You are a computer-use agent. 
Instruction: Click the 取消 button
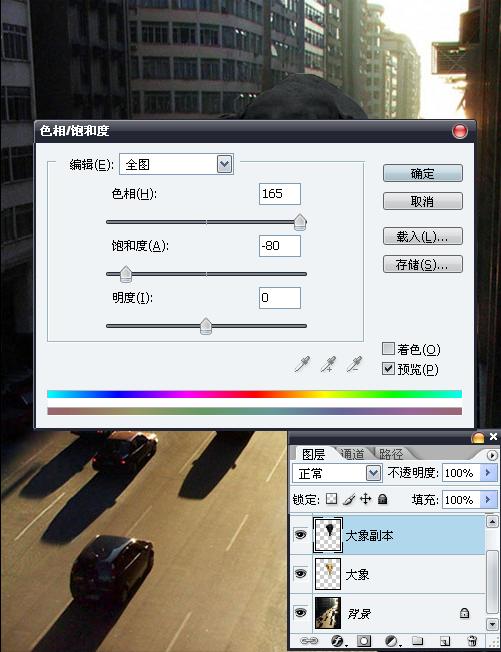422,201
